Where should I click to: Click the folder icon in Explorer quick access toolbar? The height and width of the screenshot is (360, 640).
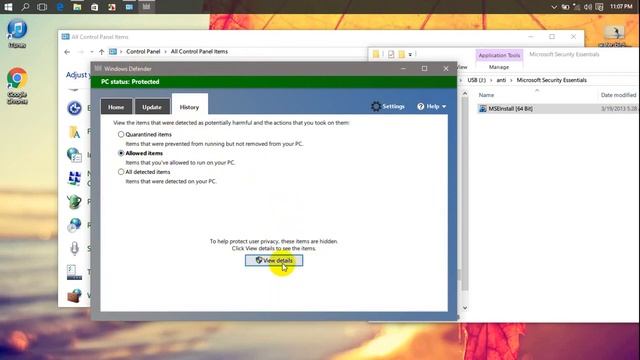[376, 54]
